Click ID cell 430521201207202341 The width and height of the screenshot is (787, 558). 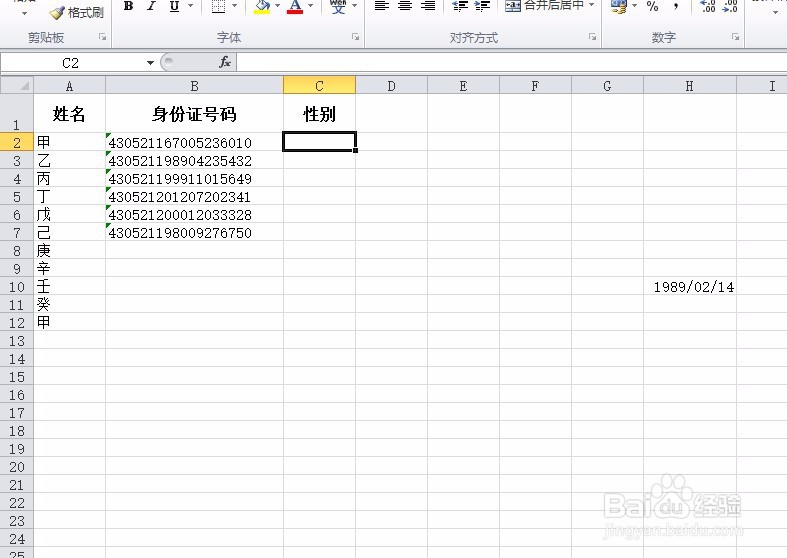point(194,197)
